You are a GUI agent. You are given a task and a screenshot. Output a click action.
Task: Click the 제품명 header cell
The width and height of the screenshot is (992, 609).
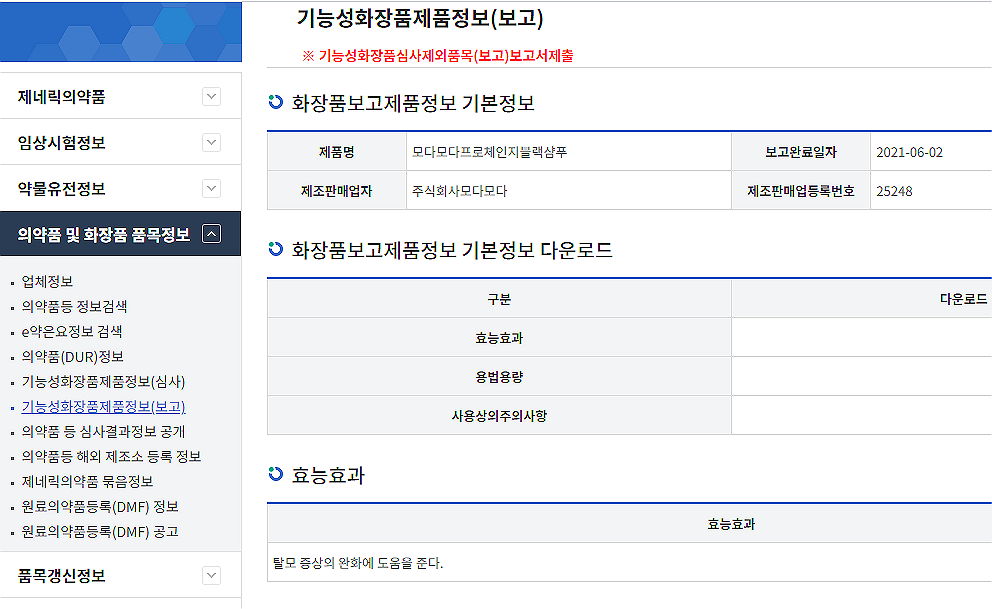click(x=337, y=152)
